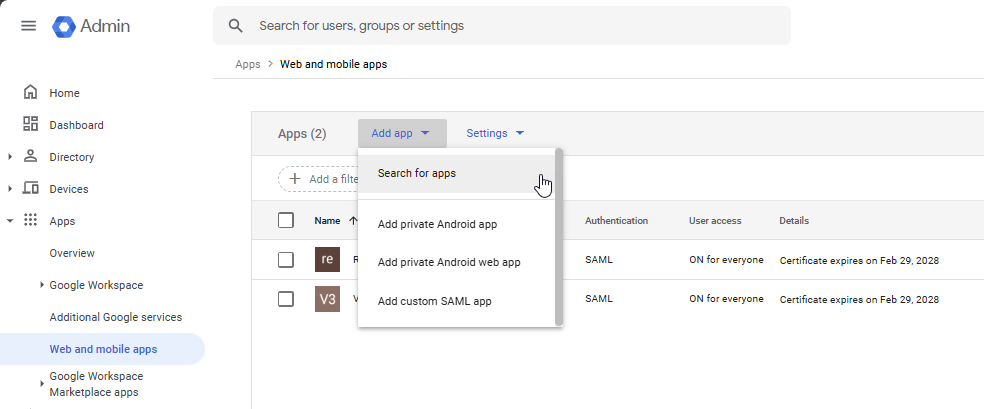Choose 'Add custom SAML app'
The image size is (984, 409).
456,301
